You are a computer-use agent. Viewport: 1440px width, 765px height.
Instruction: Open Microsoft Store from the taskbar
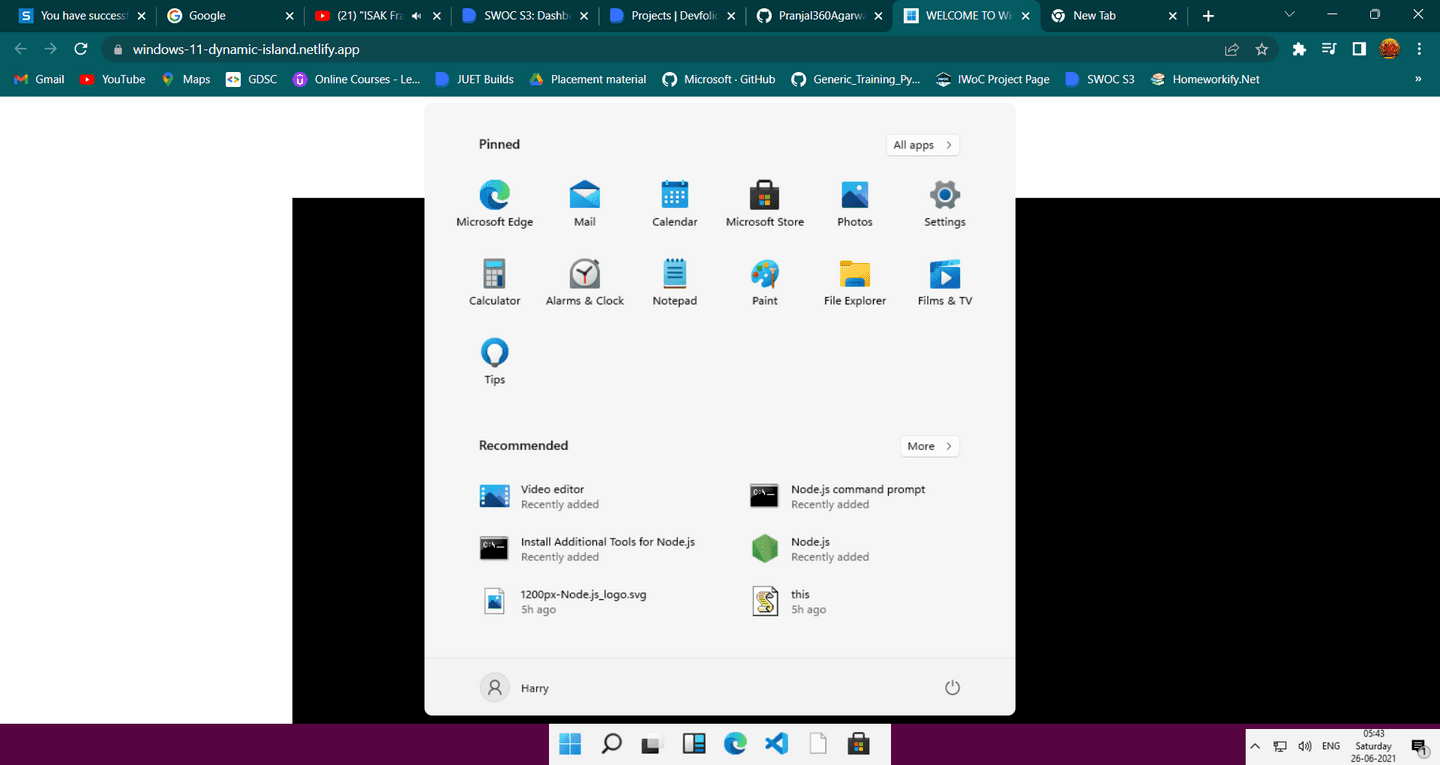(x=858, y=744)
